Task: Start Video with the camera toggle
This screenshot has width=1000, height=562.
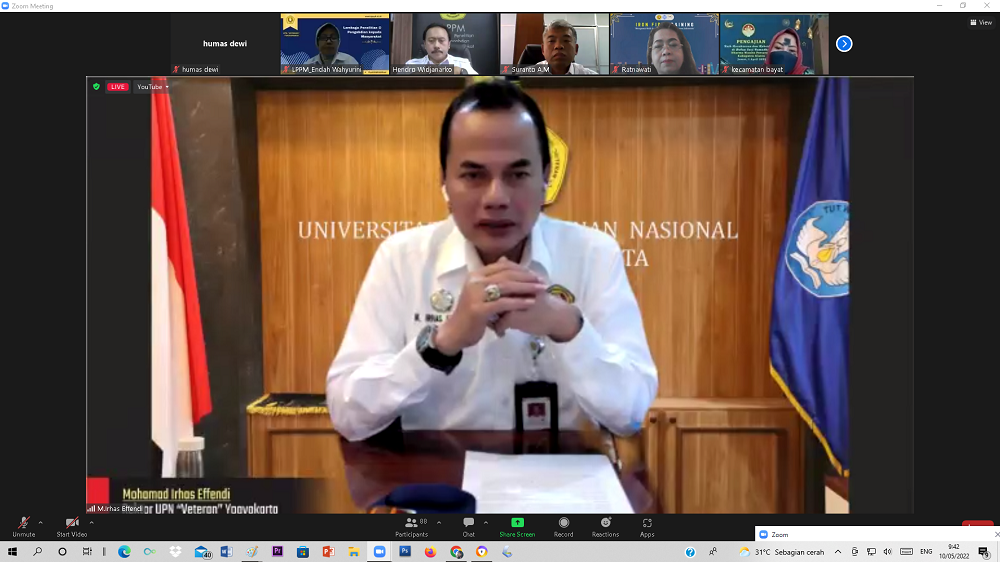Action: 72,525
